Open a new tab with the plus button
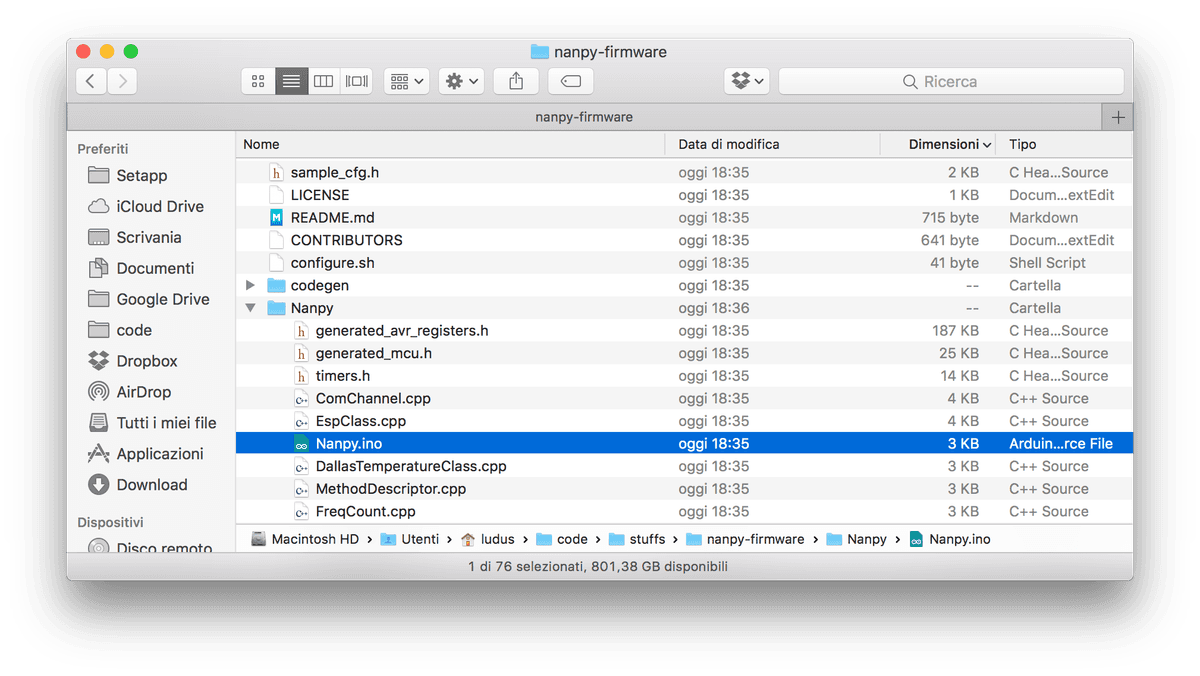The image size is (1200, 676). point(1117,116)
